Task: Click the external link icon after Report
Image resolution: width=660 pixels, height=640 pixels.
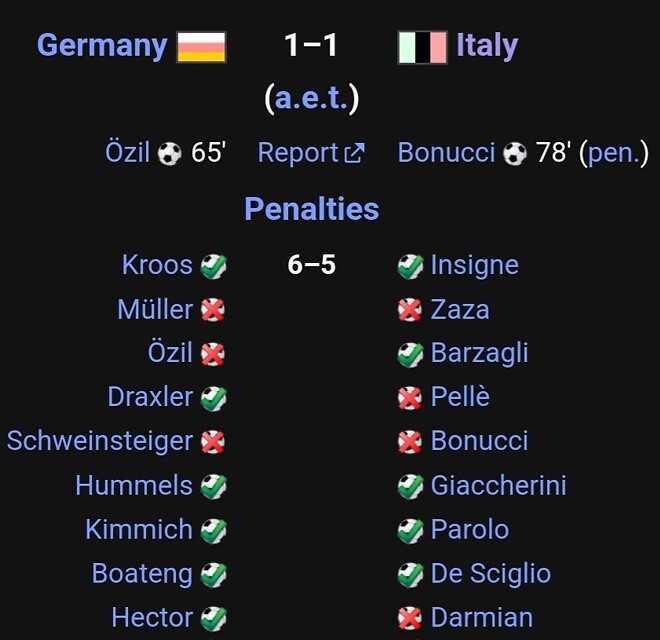Action: click(354, 153)
